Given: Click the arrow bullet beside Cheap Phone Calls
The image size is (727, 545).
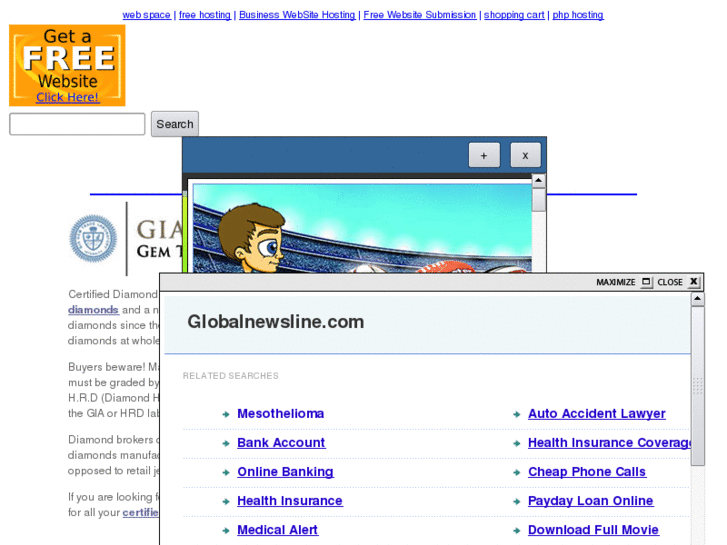Looking at the screenshot, I should click(x=517, y=473).
